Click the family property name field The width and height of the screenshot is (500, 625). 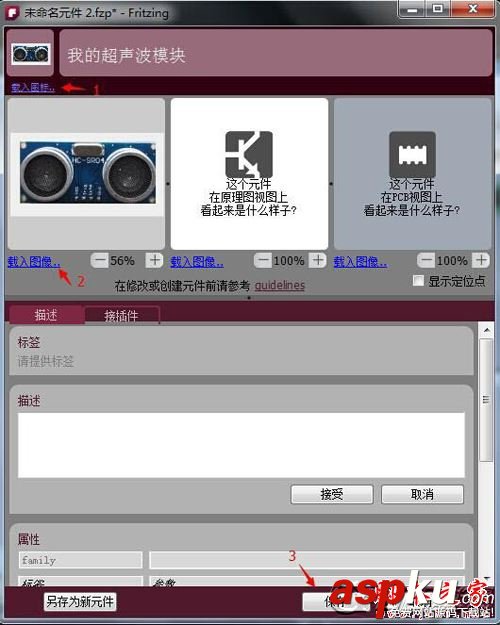coord(81,560)
